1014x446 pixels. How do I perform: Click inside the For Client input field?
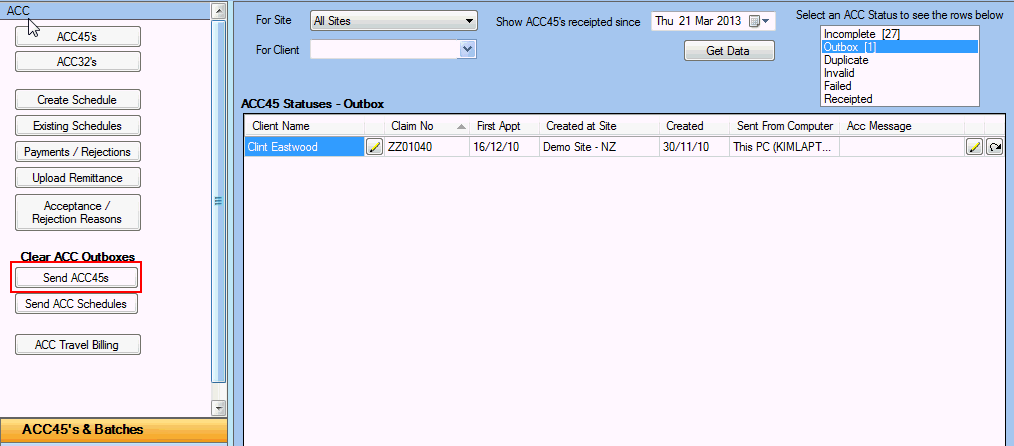(385, 49)
